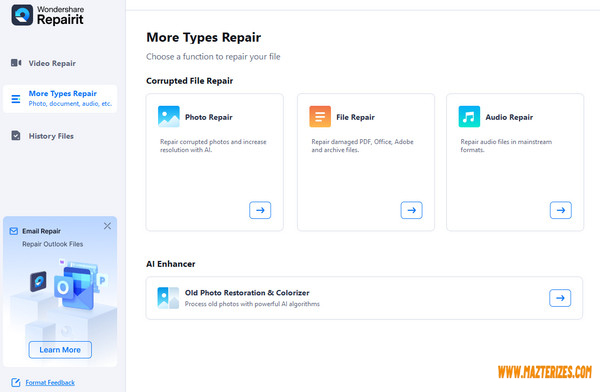Click 'Repair damaged PDF, Office, Adobe' description
This screenshot has height=392, width=600.
tap(362, 145)
